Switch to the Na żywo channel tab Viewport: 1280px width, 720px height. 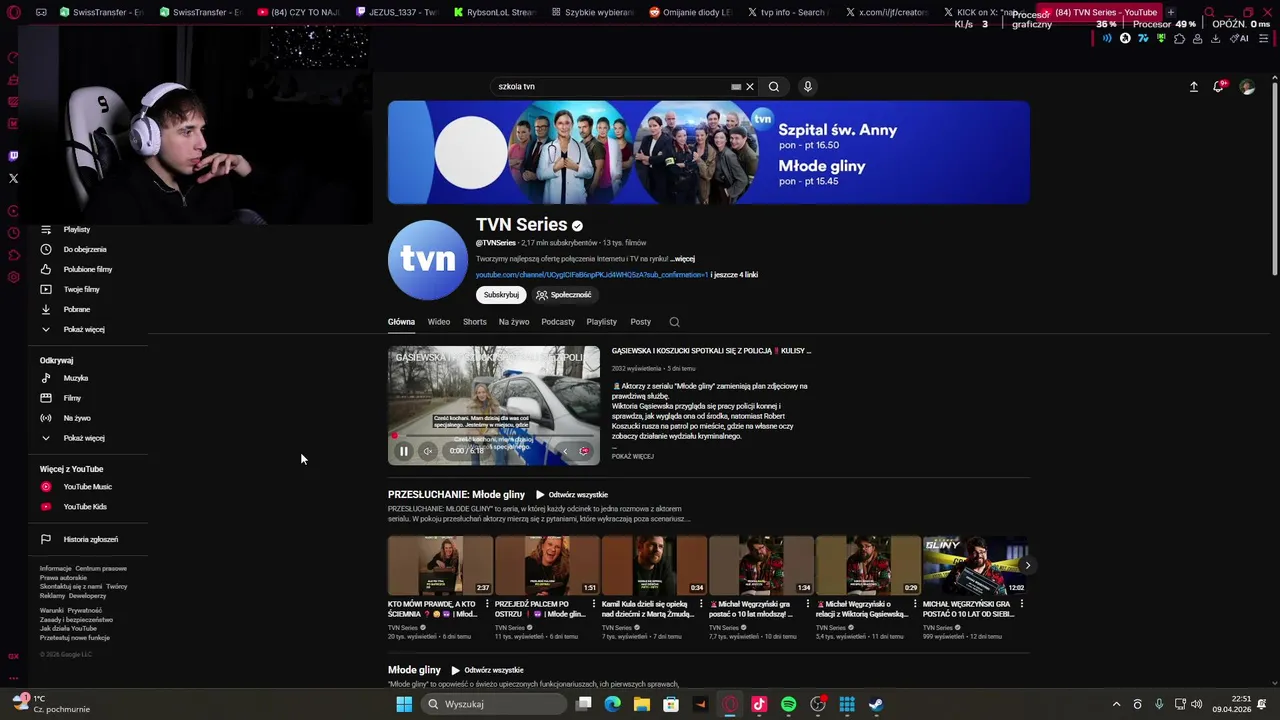click(x=514, y=322)
